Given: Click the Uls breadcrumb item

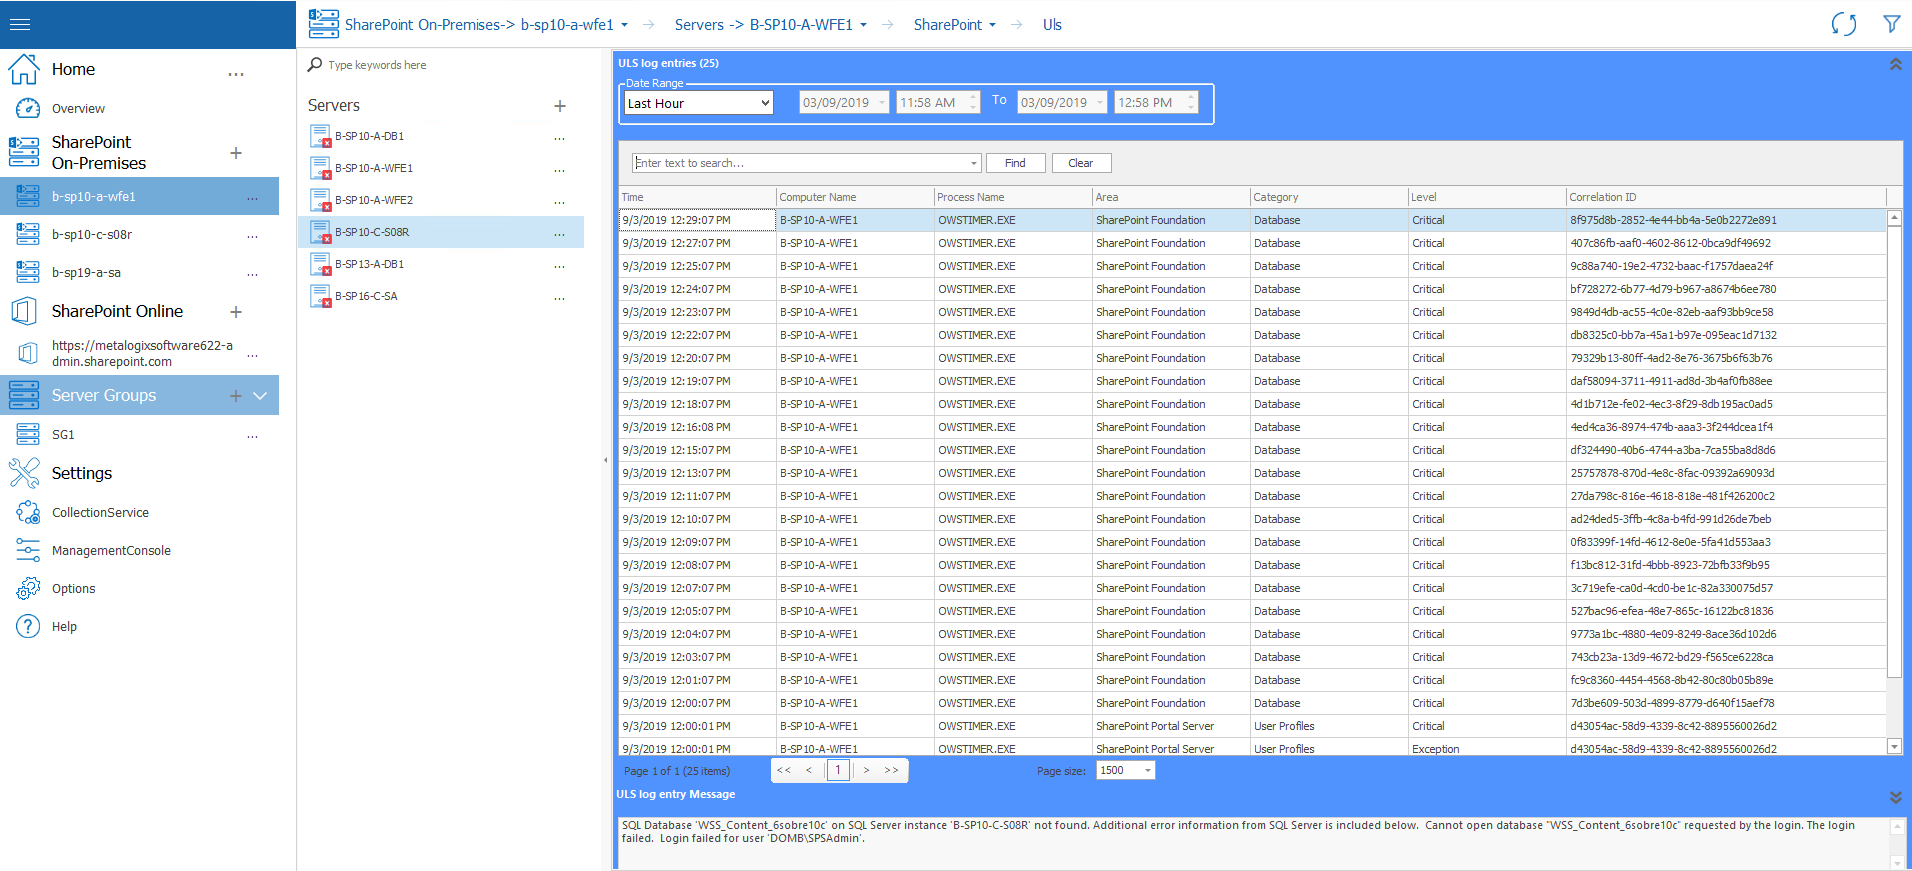Looking at the screenshot, I should [x=1052, y=25].
